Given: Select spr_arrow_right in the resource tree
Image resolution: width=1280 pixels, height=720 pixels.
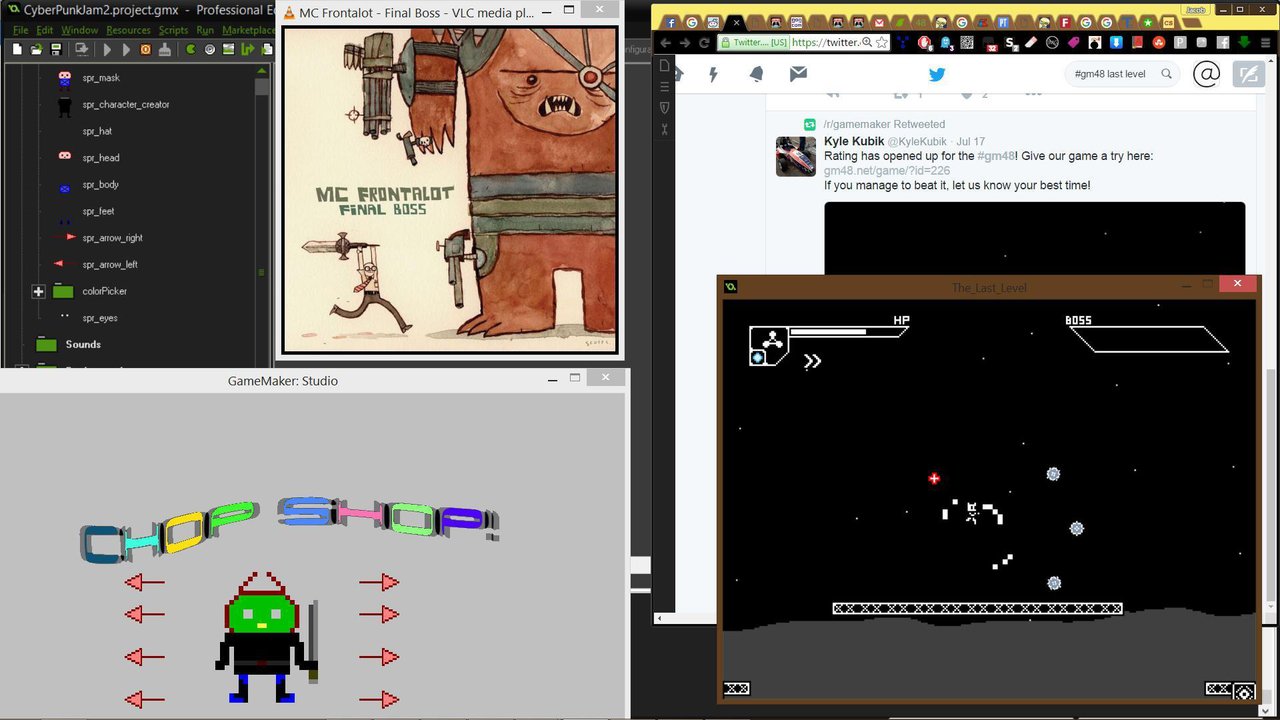Looking at the screenshot, I should pos(113,238).
